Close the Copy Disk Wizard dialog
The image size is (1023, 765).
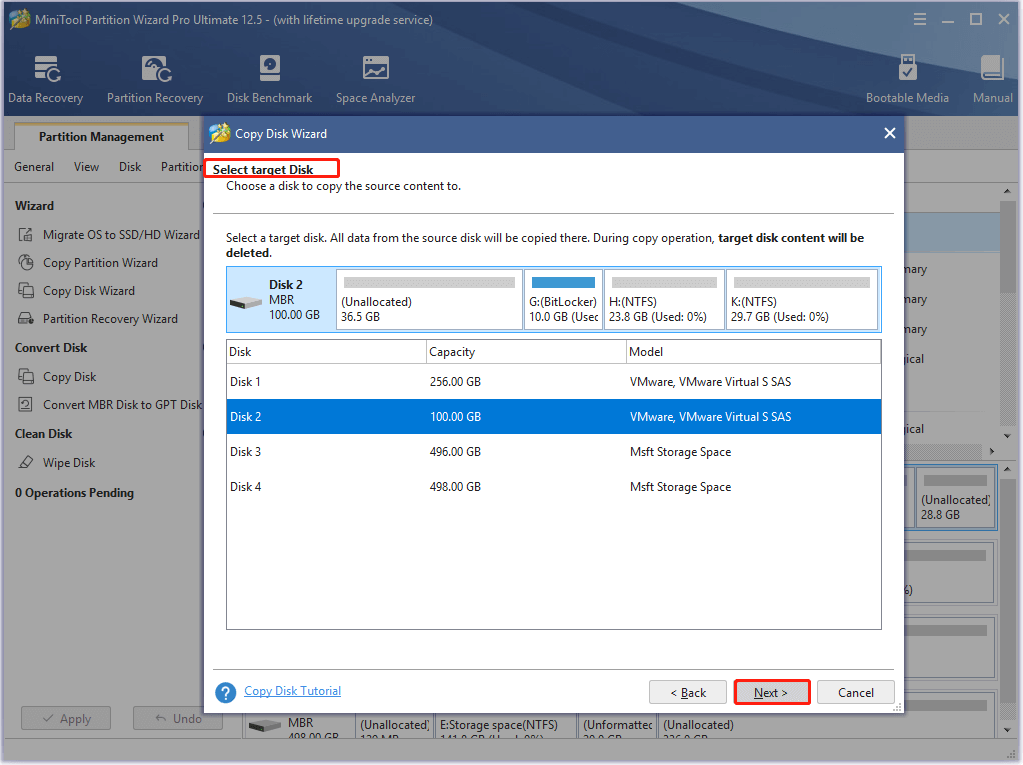(889, 133)
